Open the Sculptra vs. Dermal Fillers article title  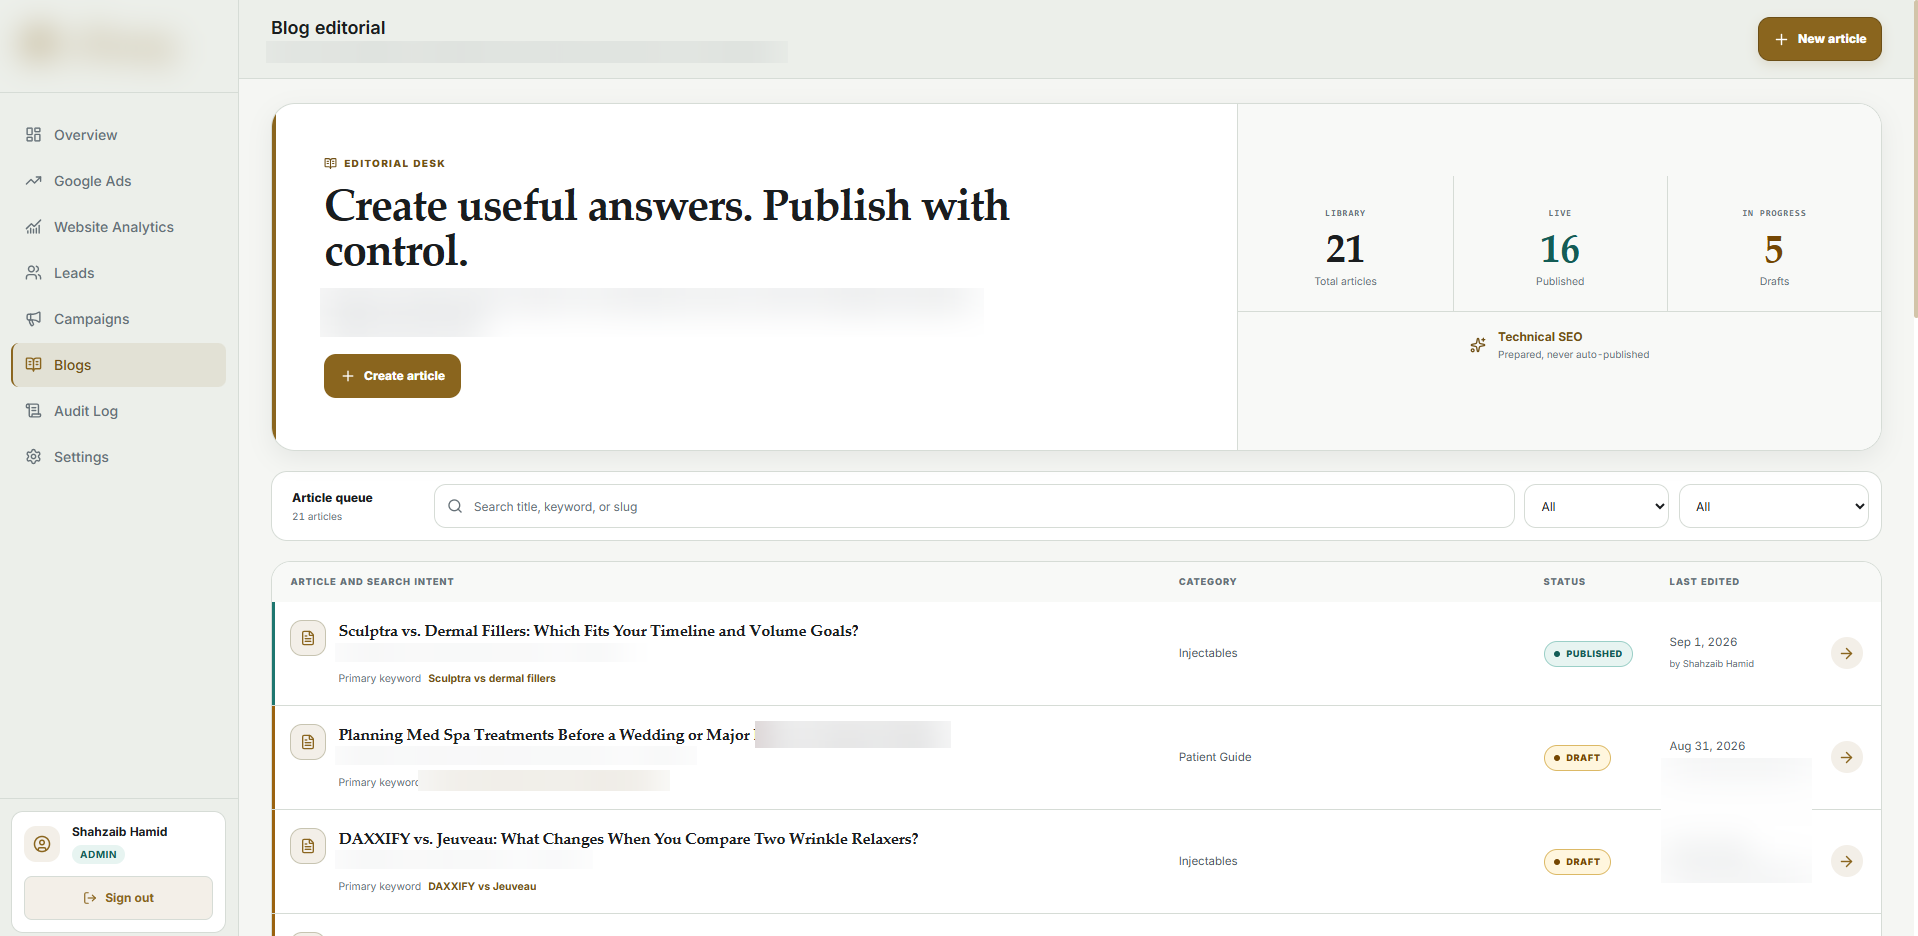coord(598,631)
